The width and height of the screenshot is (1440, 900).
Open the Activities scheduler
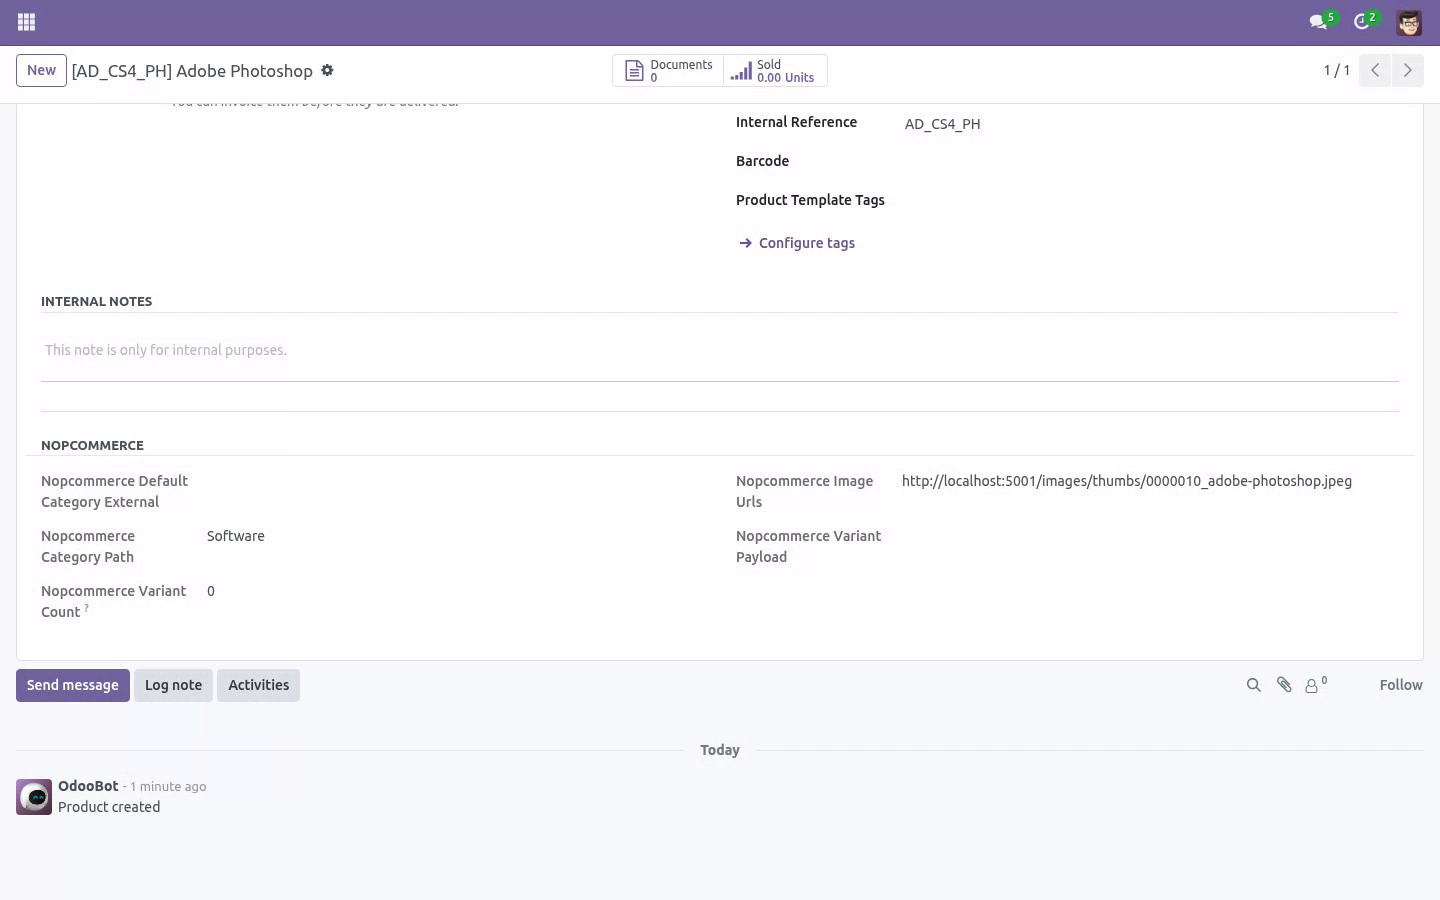258,685
